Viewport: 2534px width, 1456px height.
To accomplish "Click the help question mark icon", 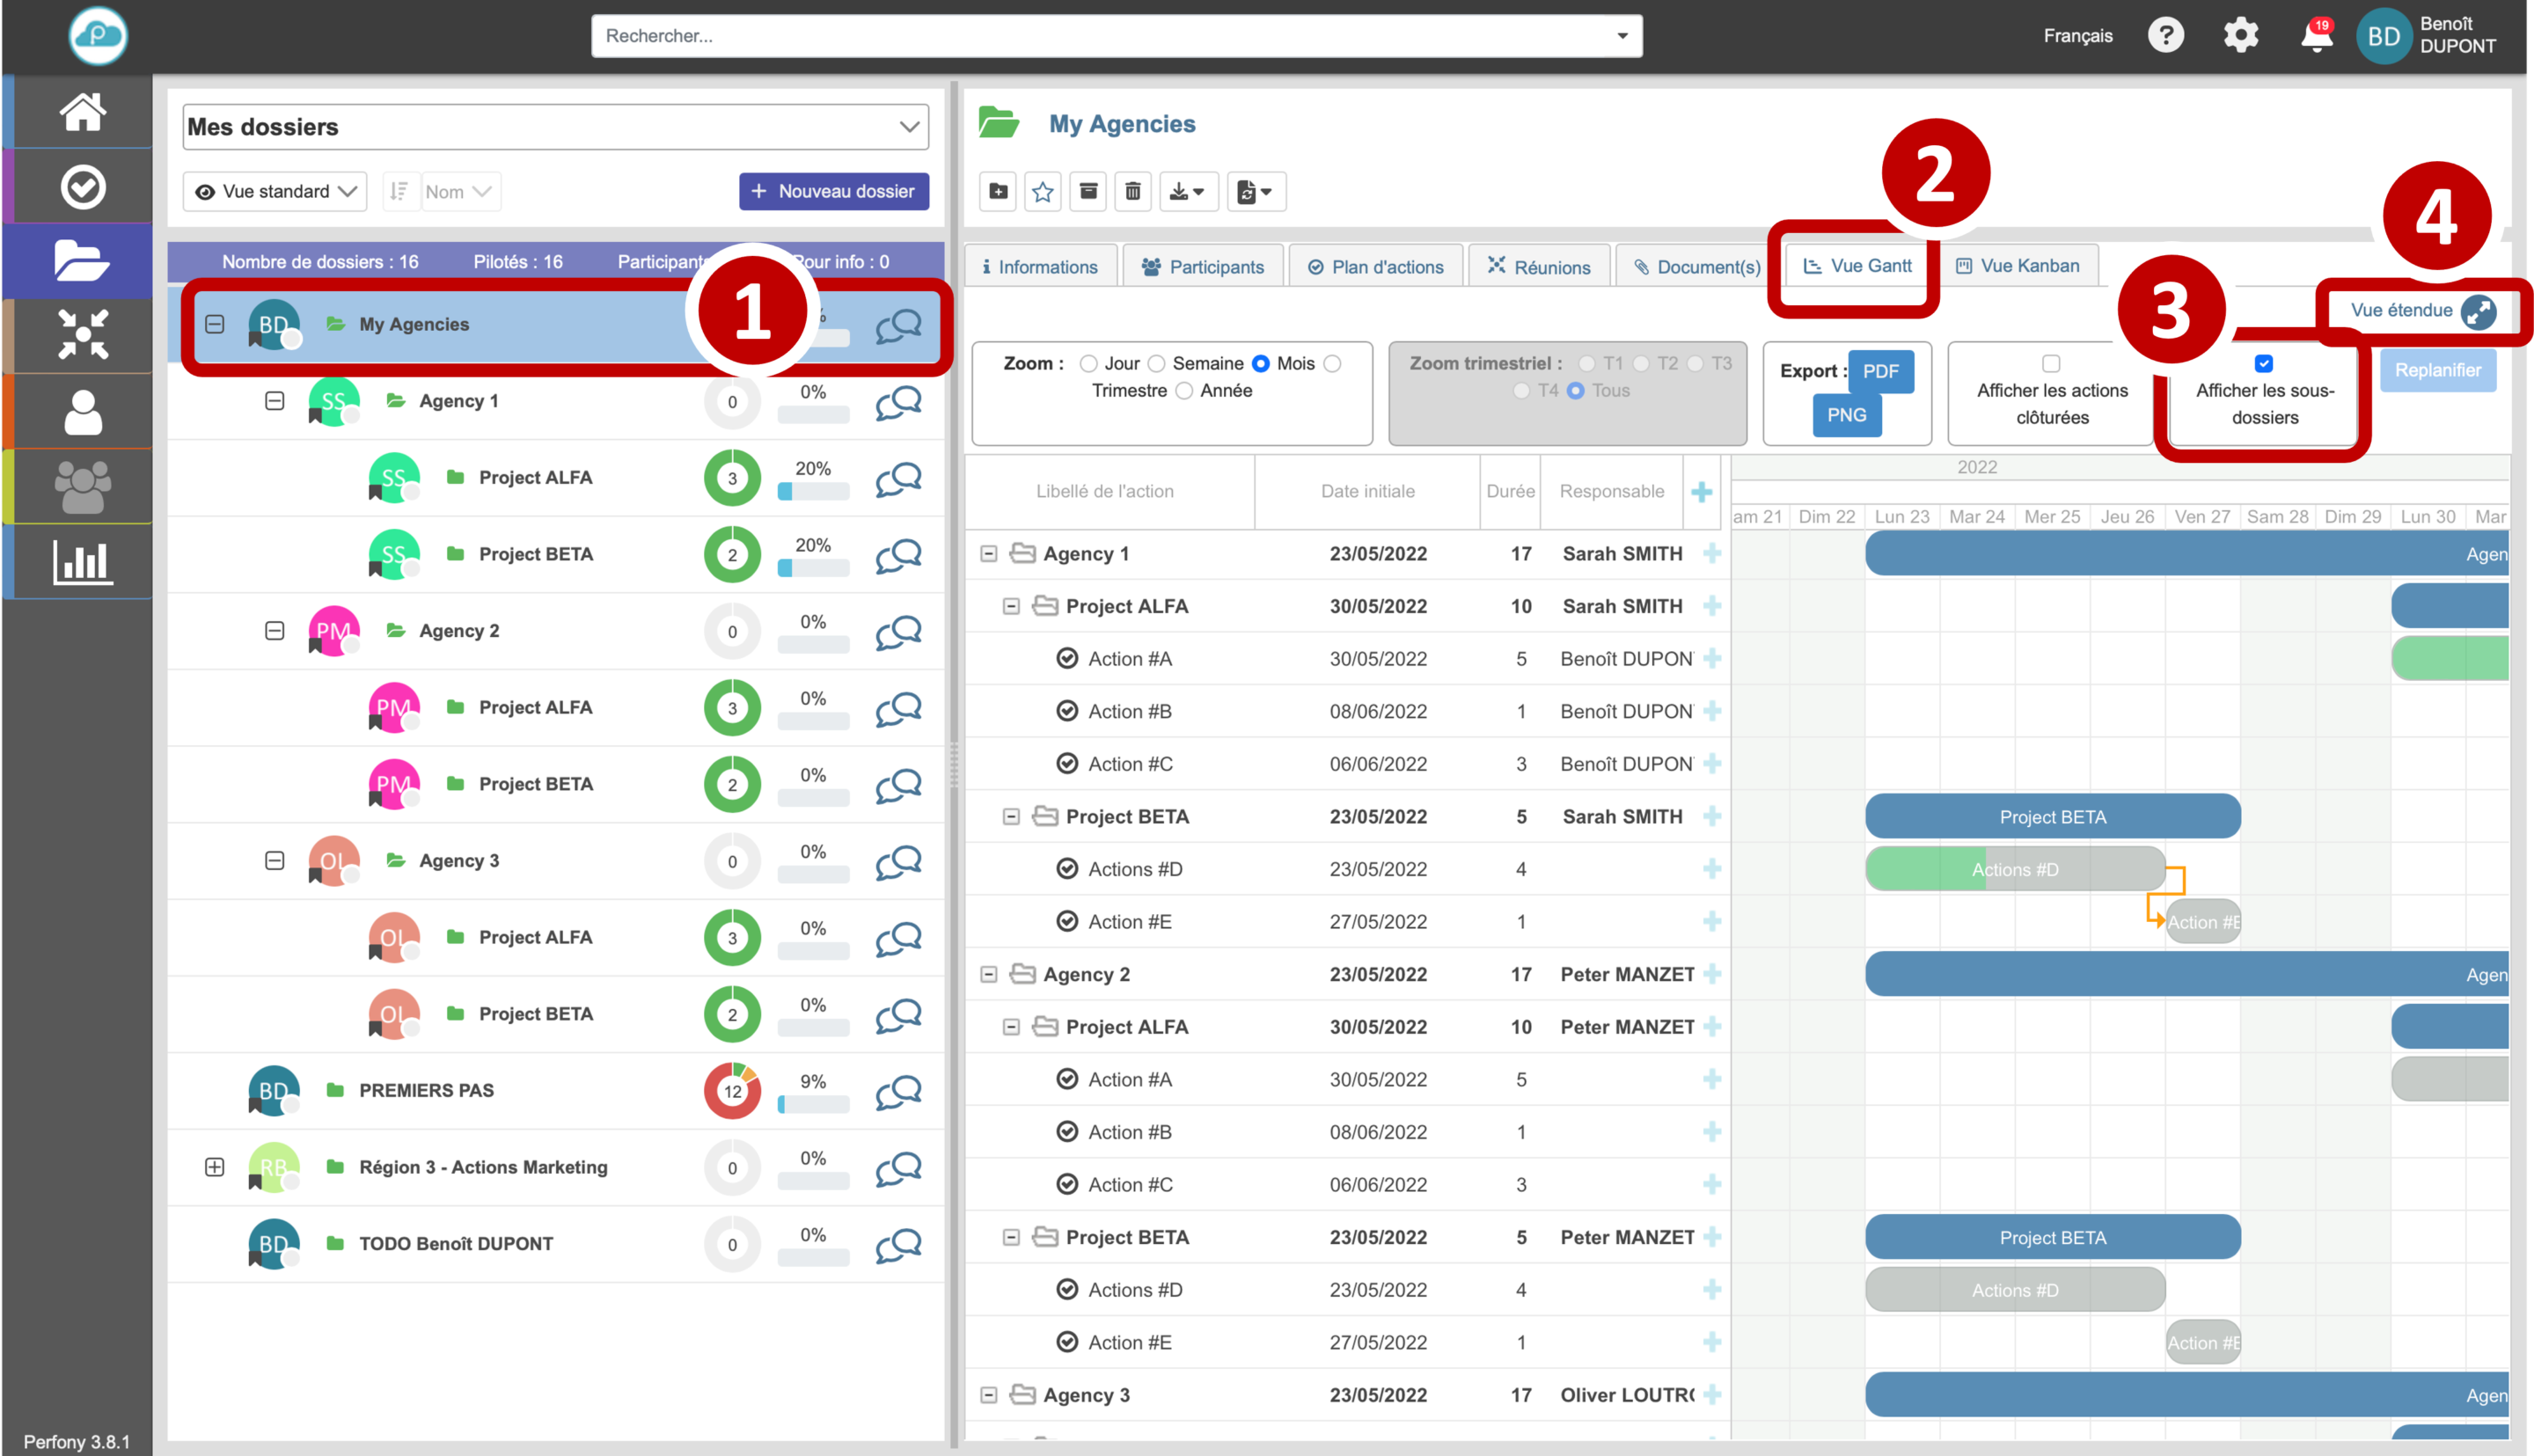I will coord(2165,36).
